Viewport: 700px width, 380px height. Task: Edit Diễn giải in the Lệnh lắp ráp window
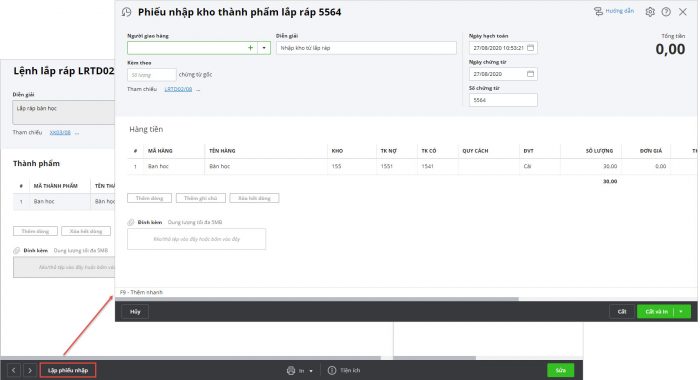[63, 112]
